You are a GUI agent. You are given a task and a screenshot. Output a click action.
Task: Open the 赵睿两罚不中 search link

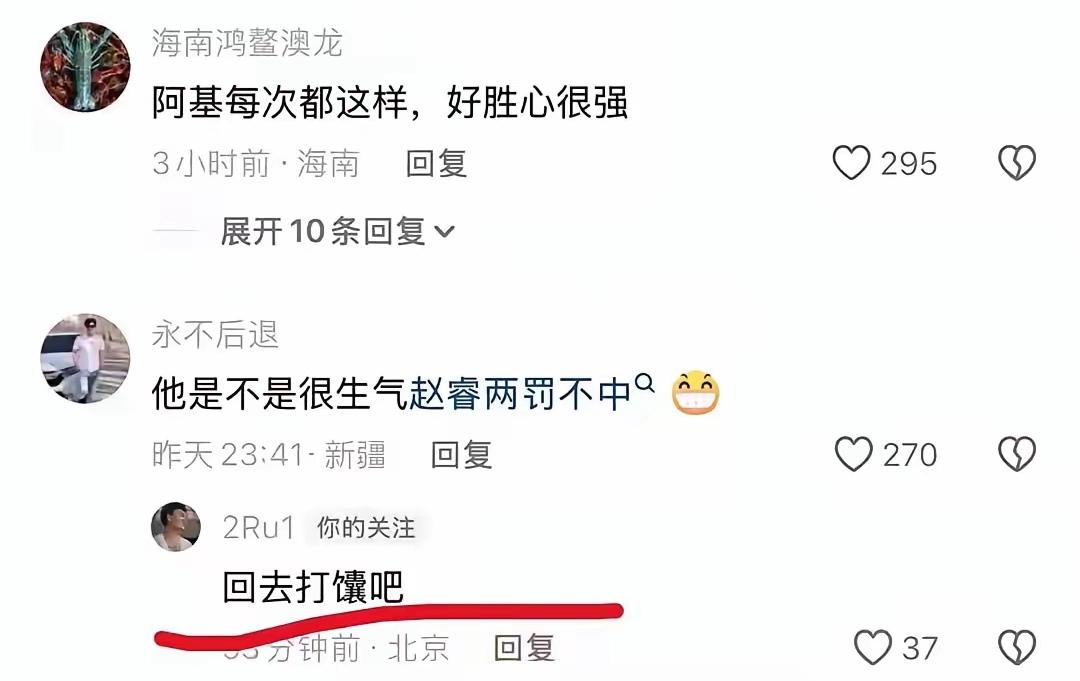click(521, 394)
